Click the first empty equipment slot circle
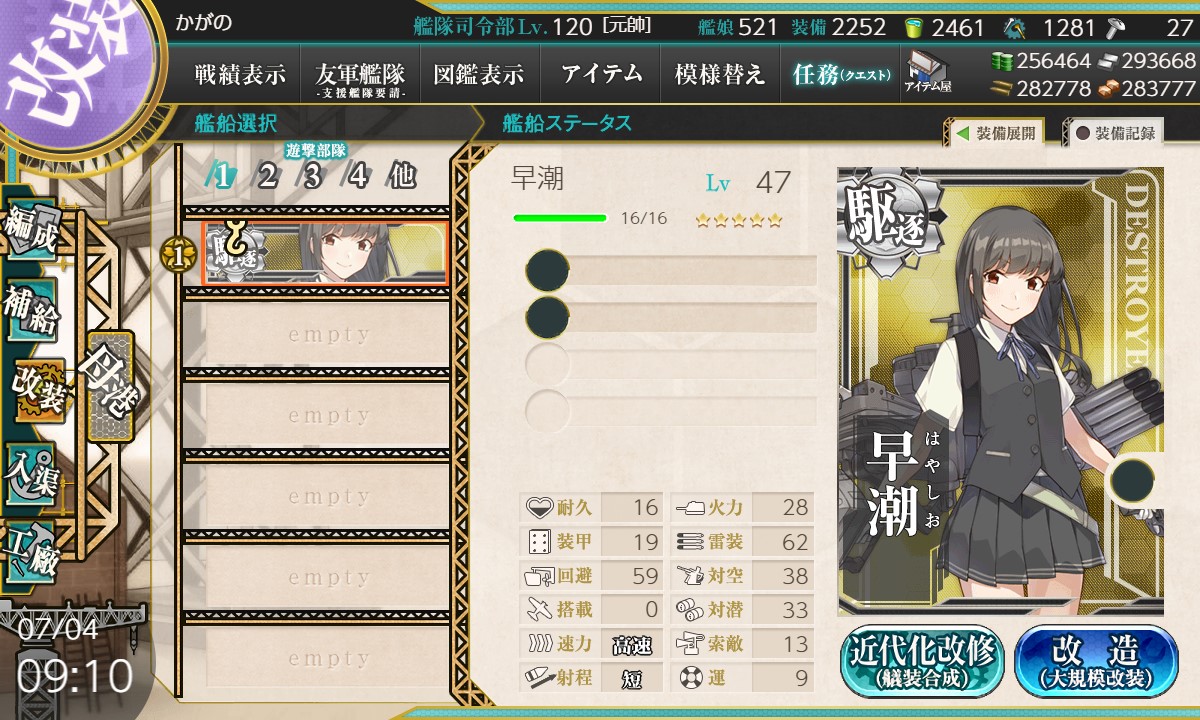The width and height of the screenshot is (1200, 720). tap(547, 271)
